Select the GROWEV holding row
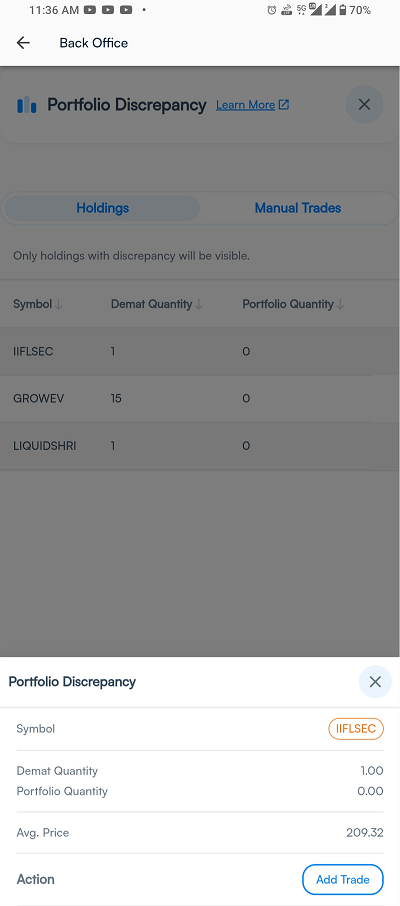 click(200, 399)
